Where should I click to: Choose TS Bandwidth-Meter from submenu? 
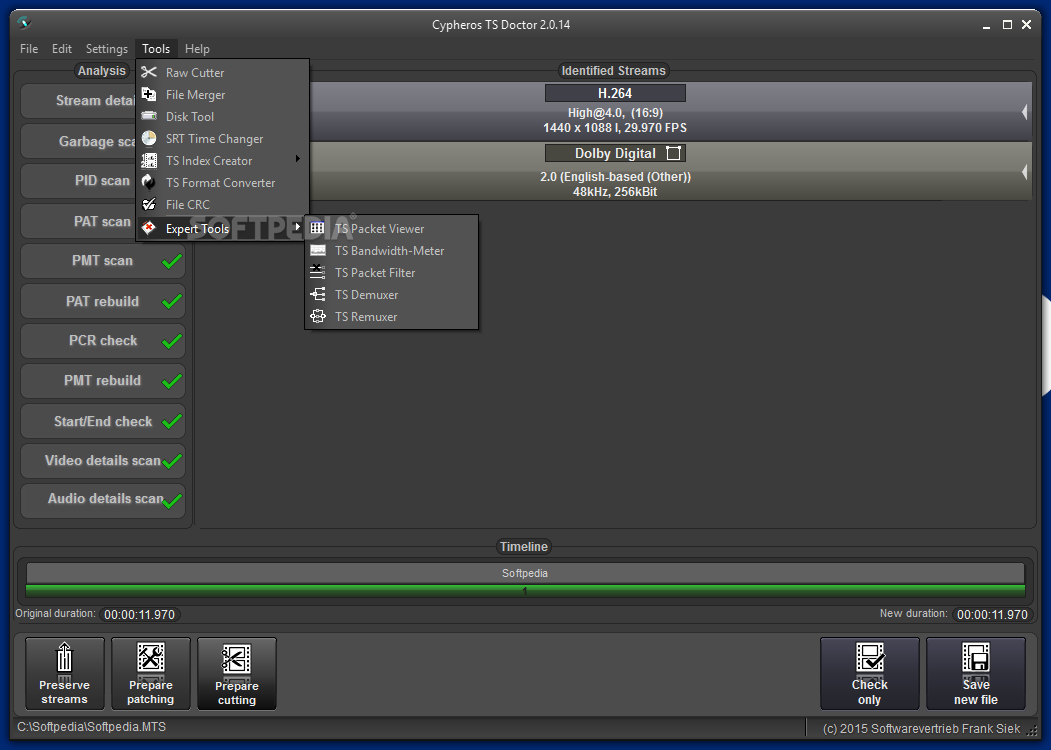(391, 251)
